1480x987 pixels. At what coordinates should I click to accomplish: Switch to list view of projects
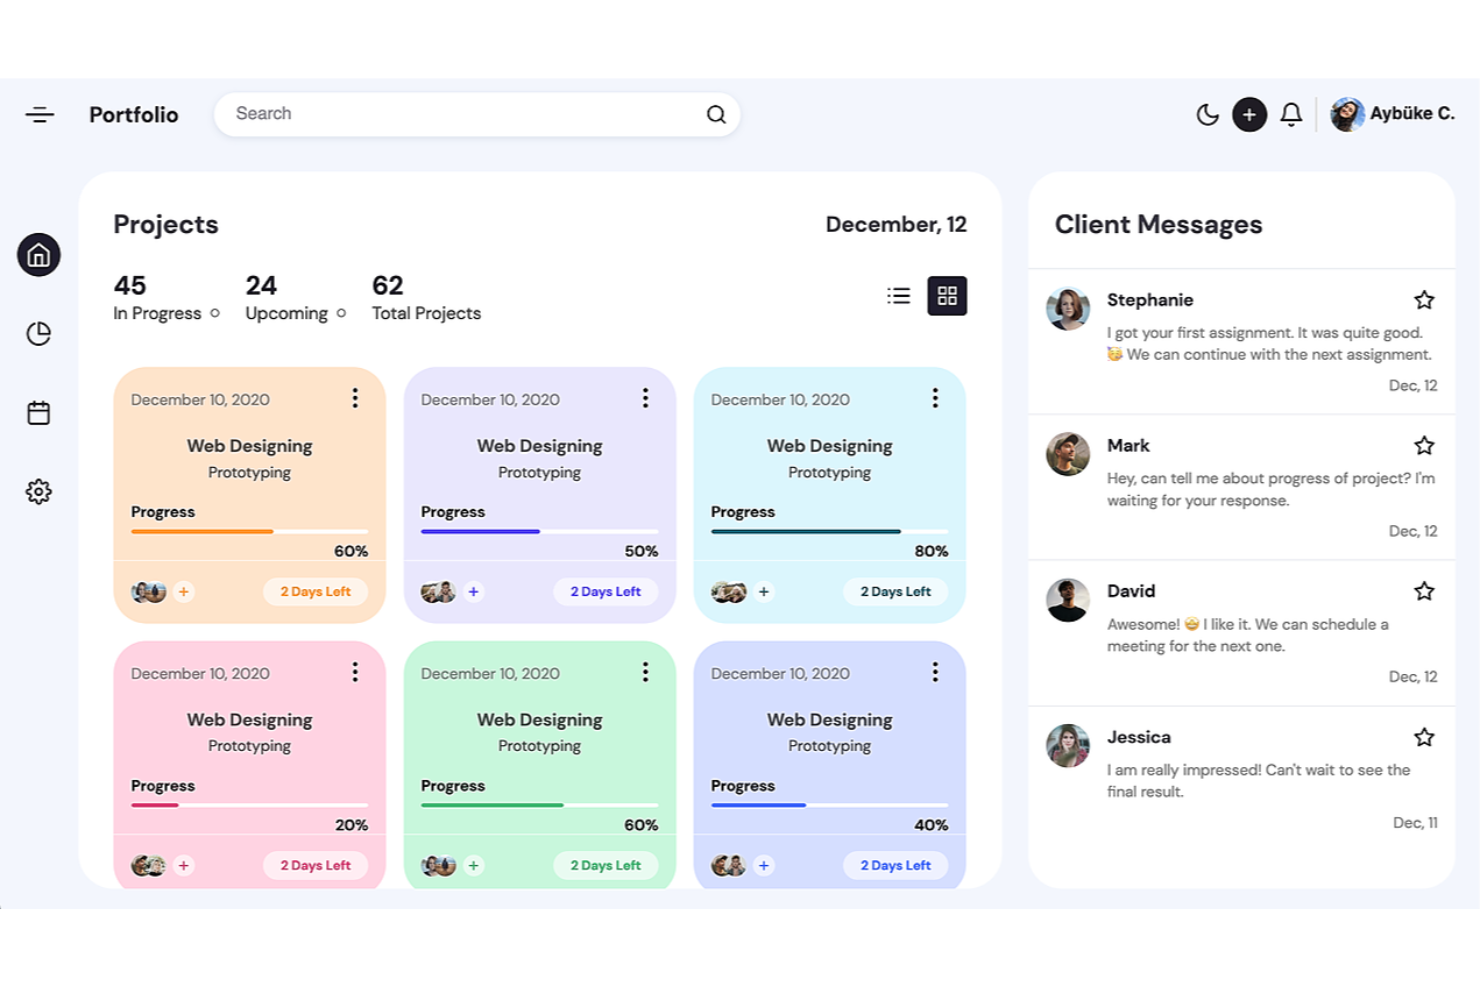(x=898, y=295)
